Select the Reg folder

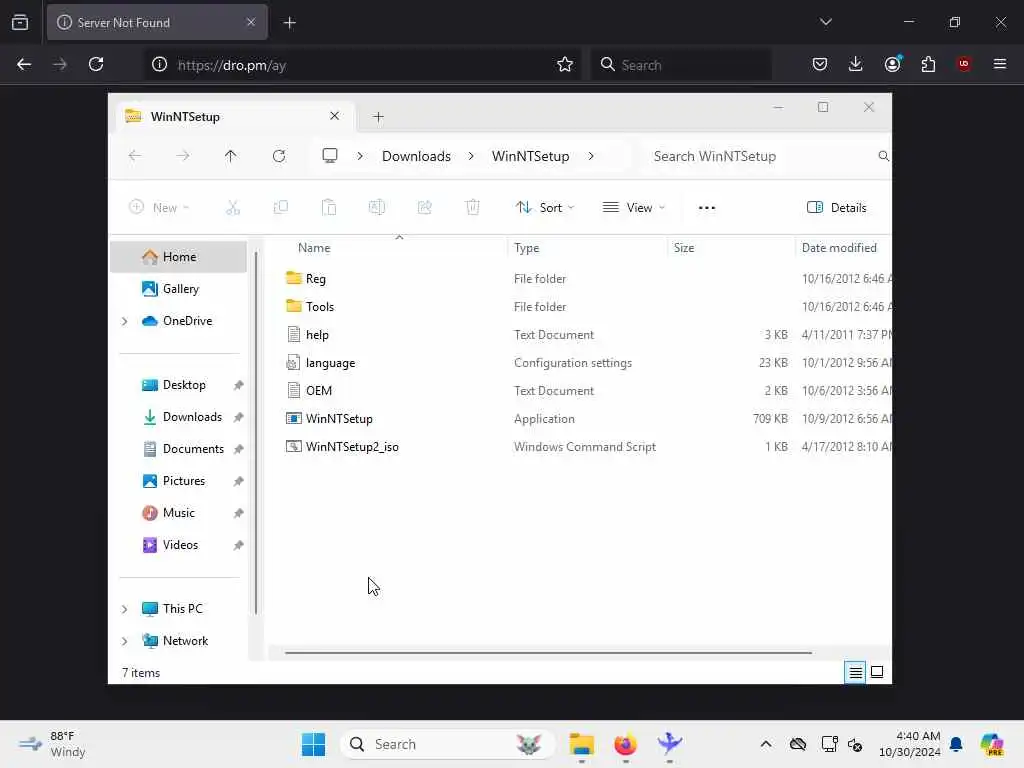click(x=315, y=279)
